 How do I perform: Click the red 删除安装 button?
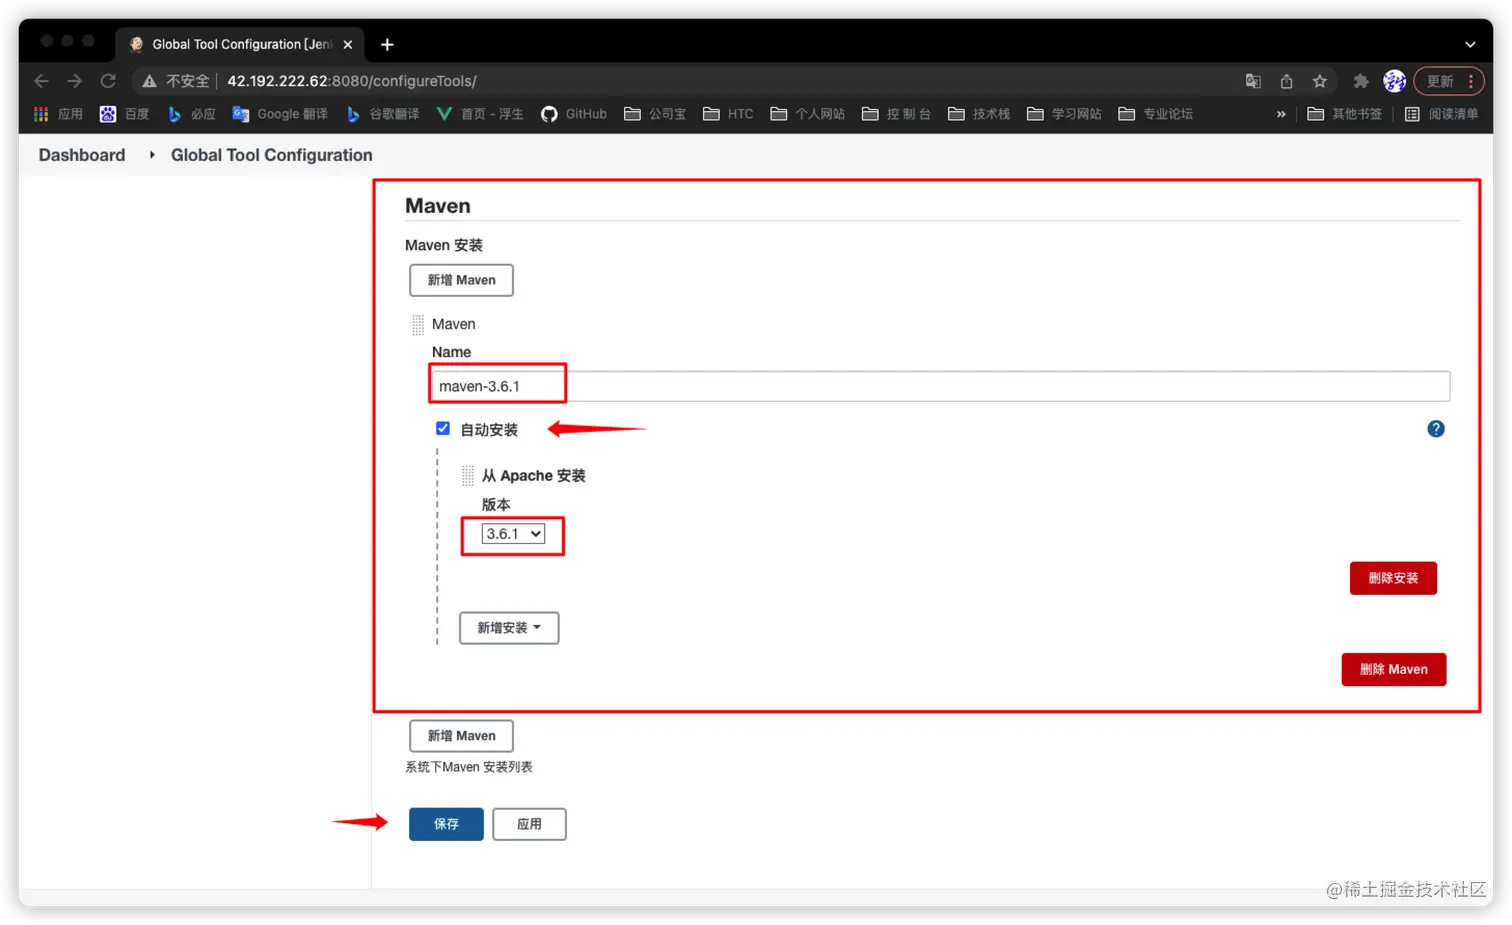point(1393,578)
